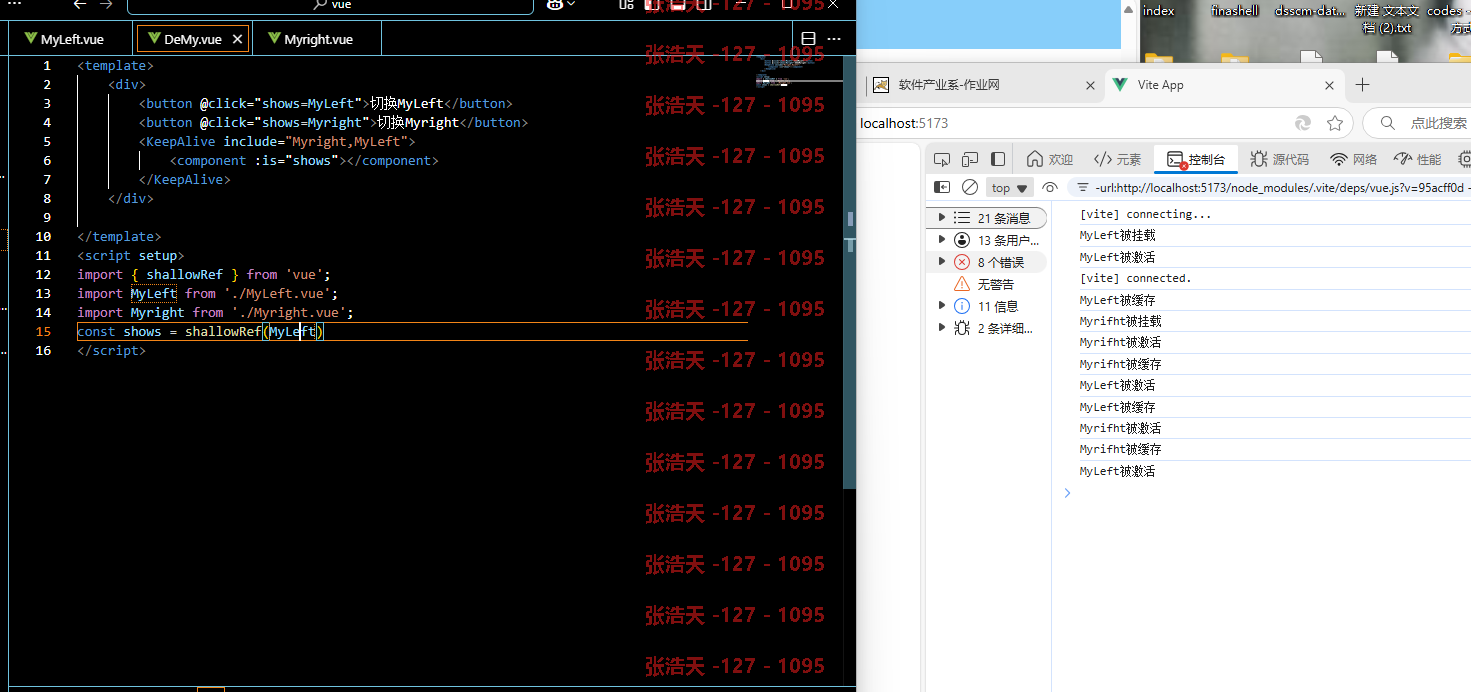Image resolution: width=1471 pixels, height=692 pixels.
Task: Click the "[vite] connecting..." log line
Action: 1145,214
